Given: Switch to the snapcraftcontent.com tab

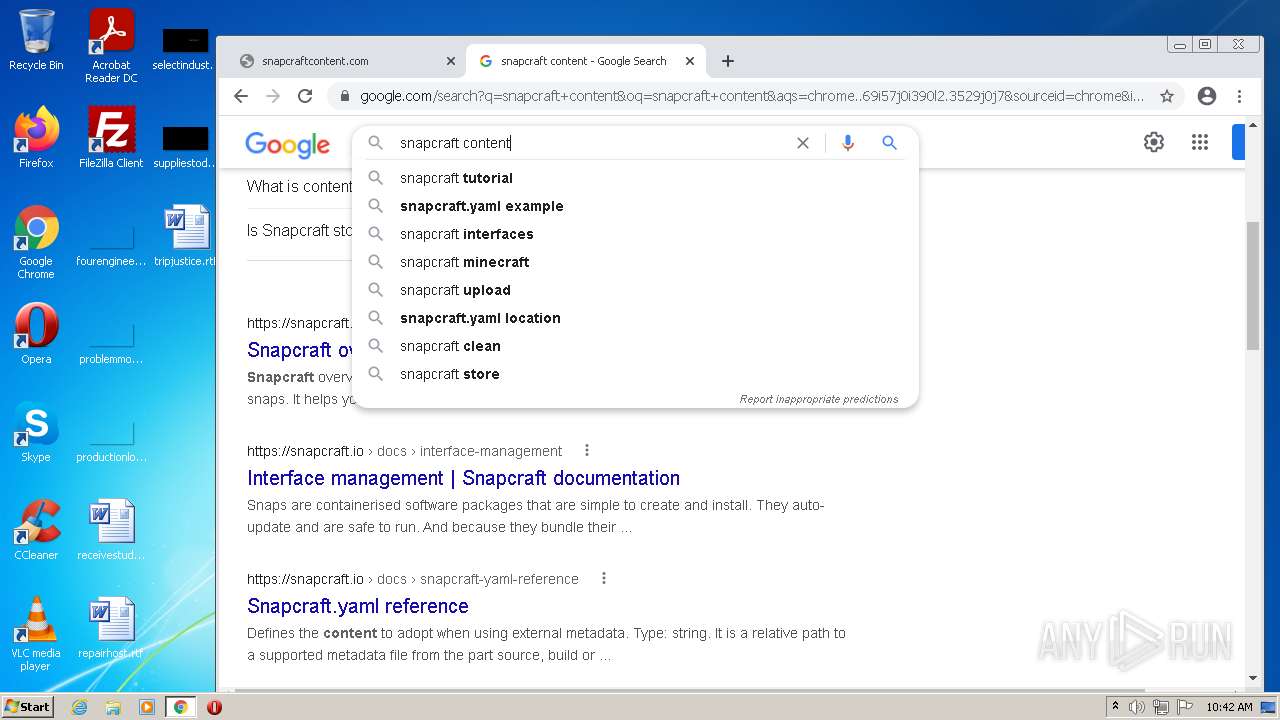Looking at the screenshot, I should pyautogui.click(x=340, y=61).
